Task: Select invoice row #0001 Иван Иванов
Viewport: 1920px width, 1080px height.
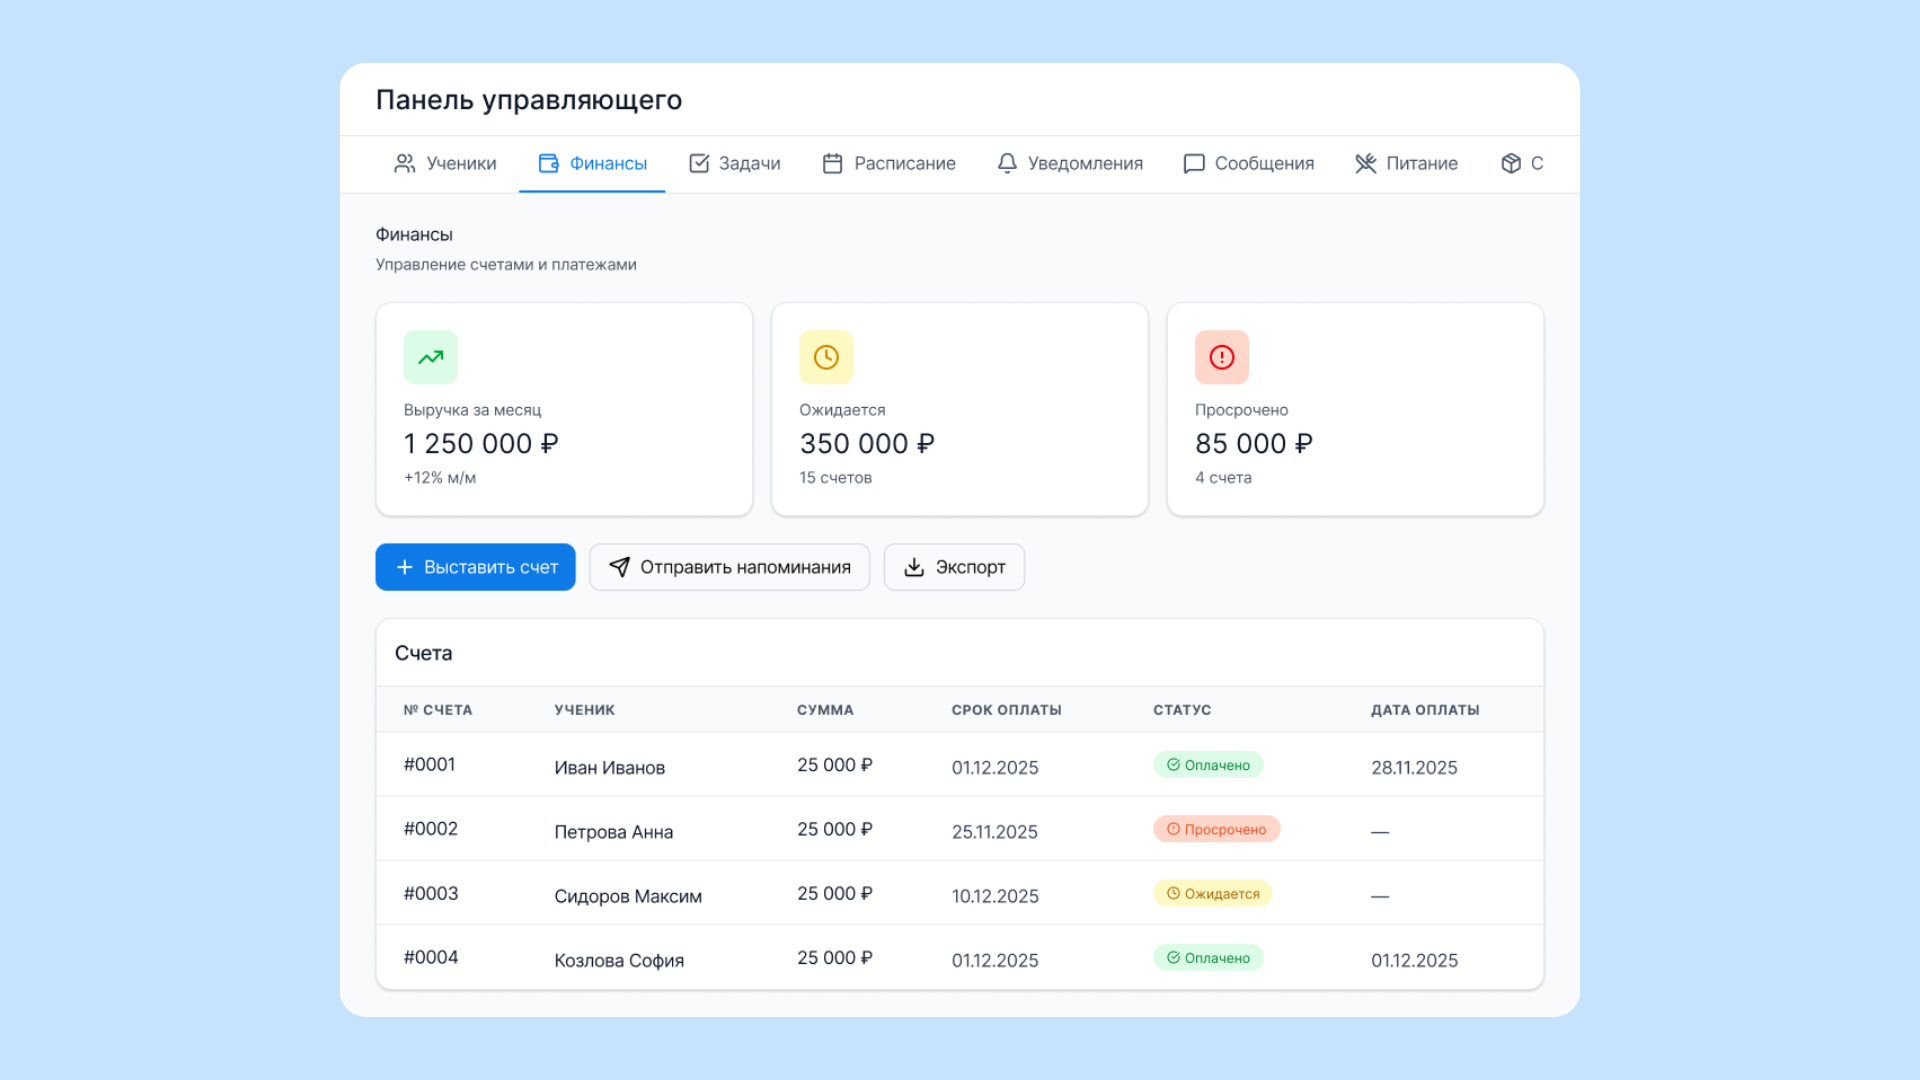Action: coord(609,767)
